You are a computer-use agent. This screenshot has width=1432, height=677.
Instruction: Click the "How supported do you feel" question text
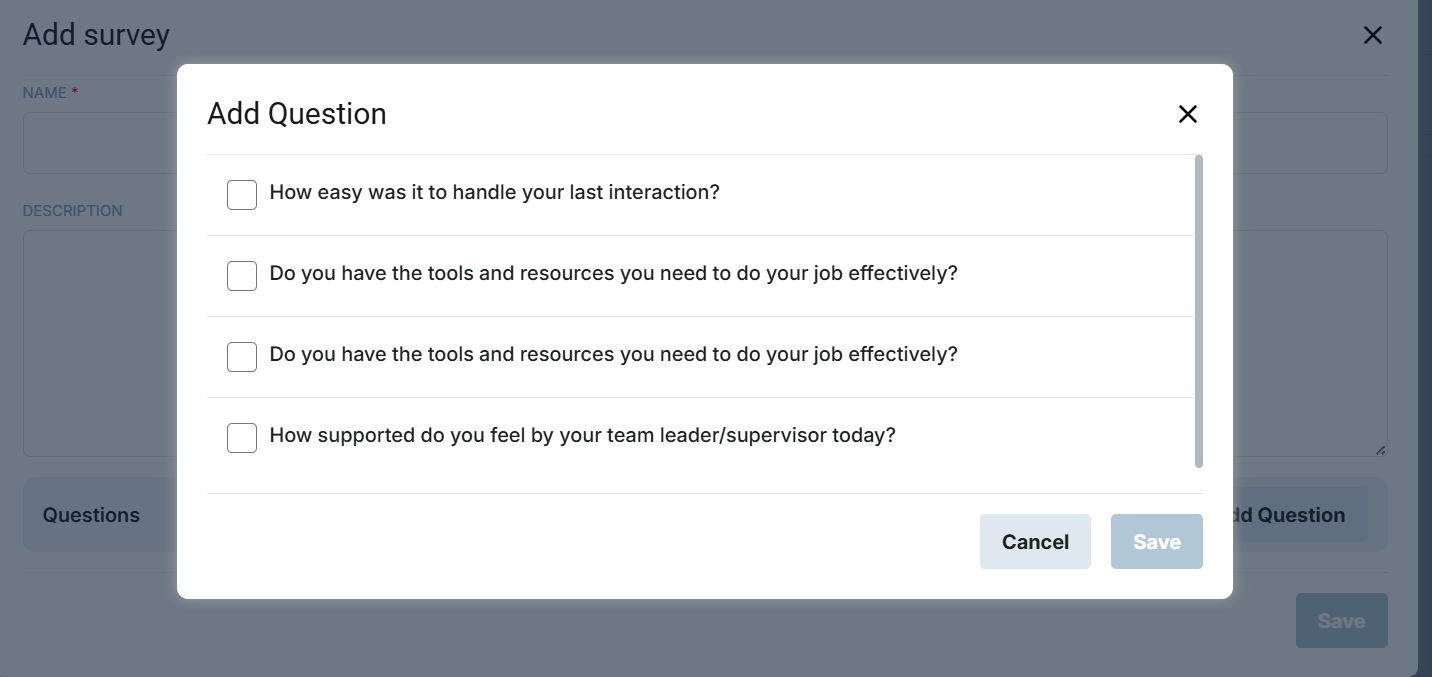(x=582, y=435)
